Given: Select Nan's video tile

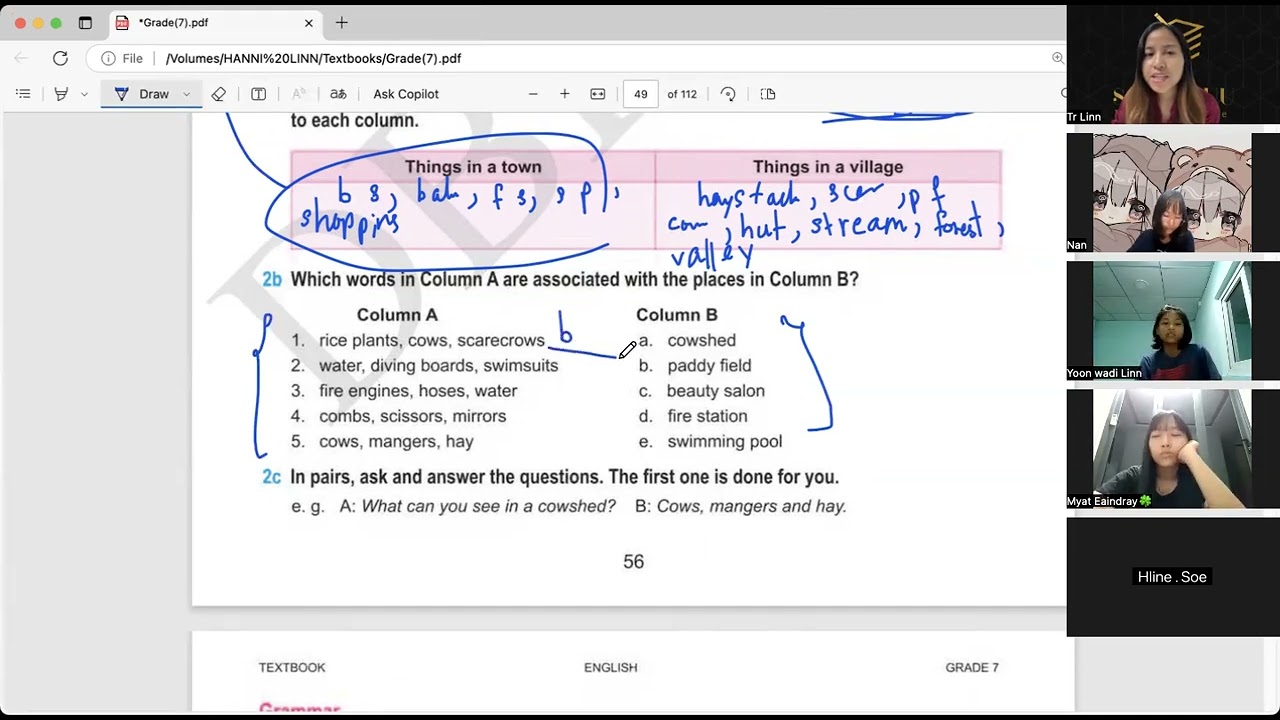Looking at the screenshot, I should click(1172, 192).
